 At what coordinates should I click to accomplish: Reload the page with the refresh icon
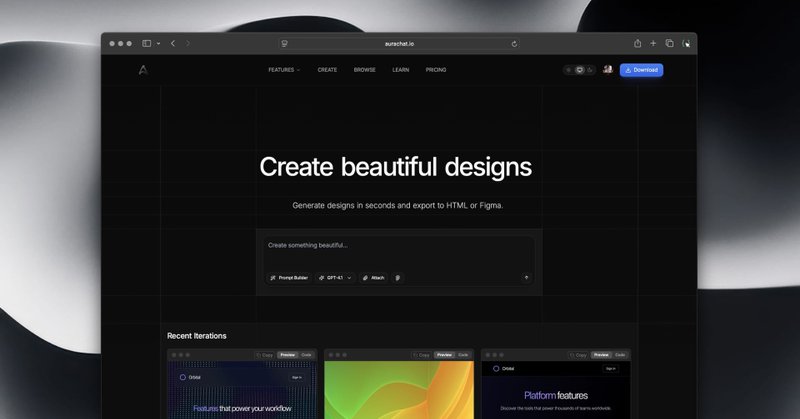pyautogui.click(x=514, y=44)
